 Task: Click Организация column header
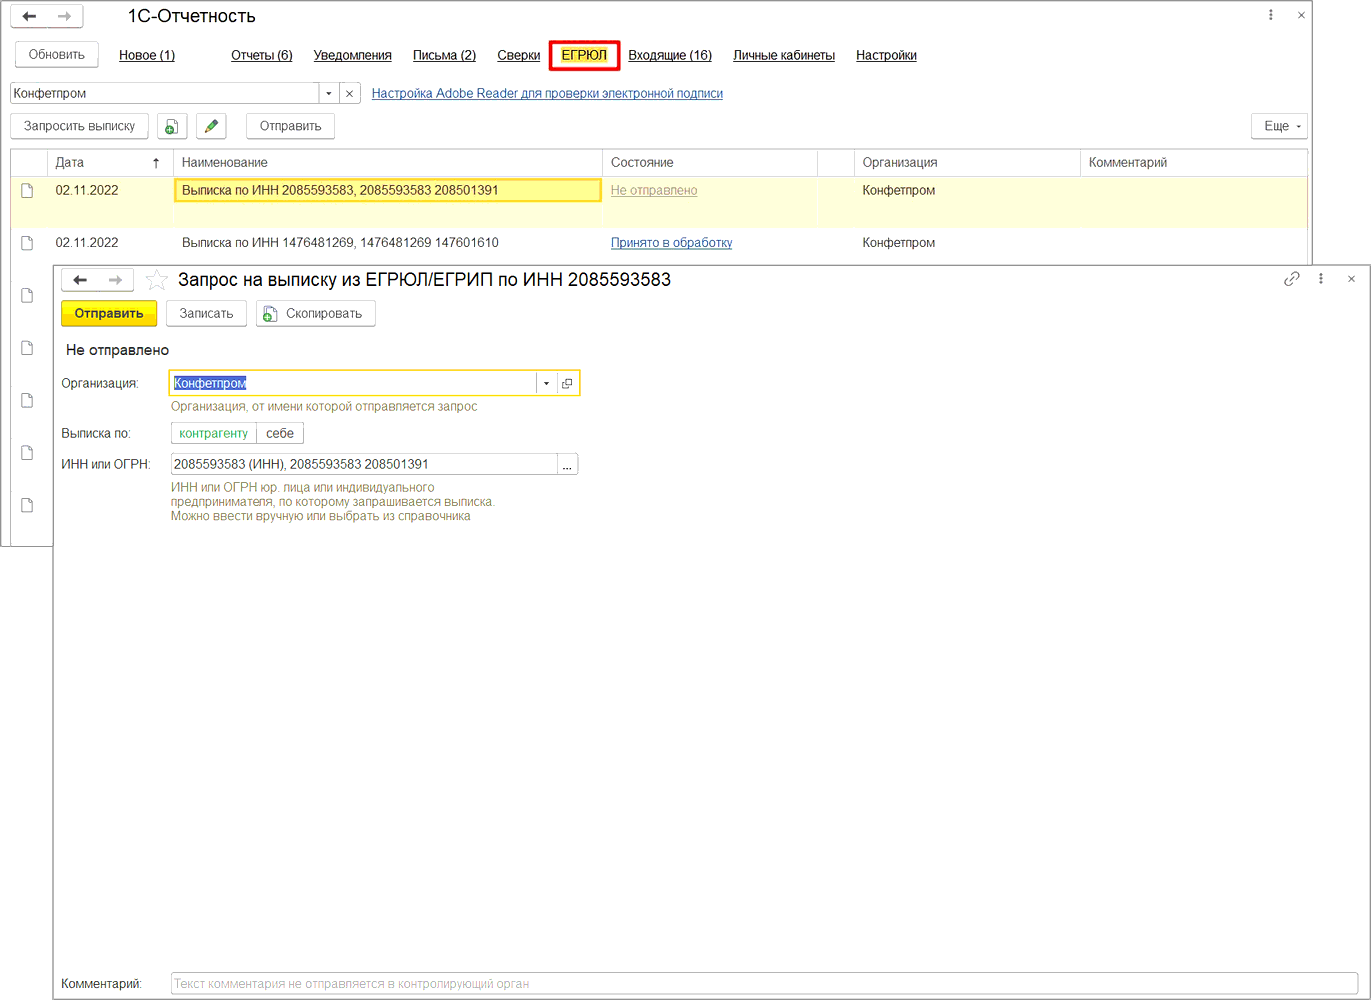967,162
